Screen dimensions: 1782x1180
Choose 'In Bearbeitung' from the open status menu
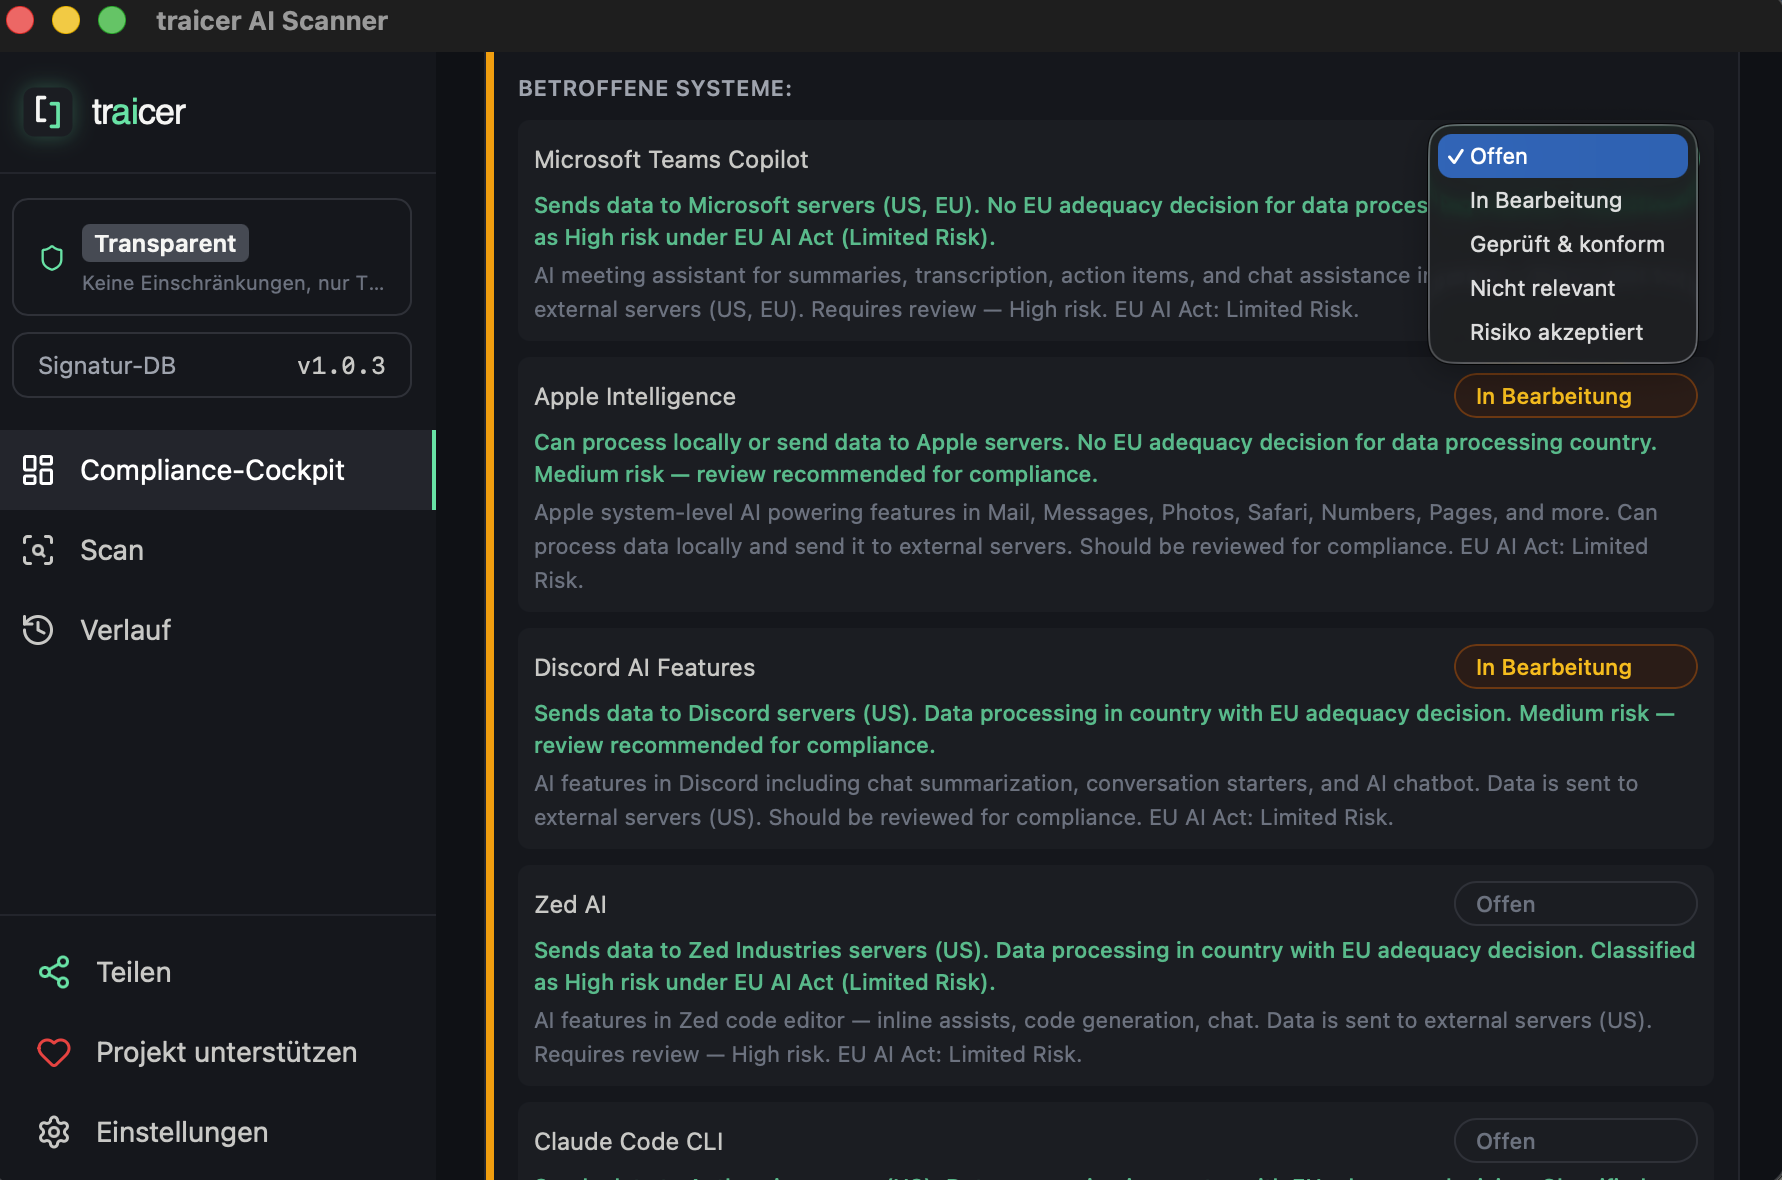pos(1545,200)
